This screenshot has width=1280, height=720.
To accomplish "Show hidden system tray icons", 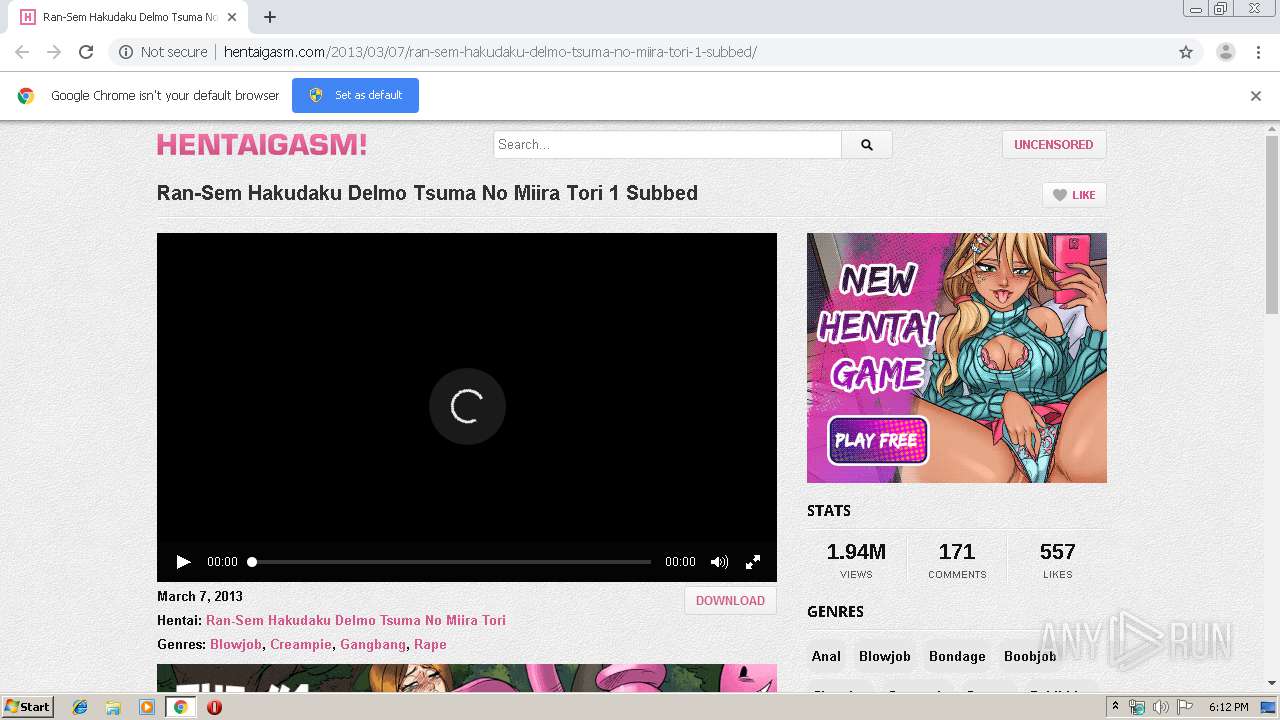I will [1115, 707].
